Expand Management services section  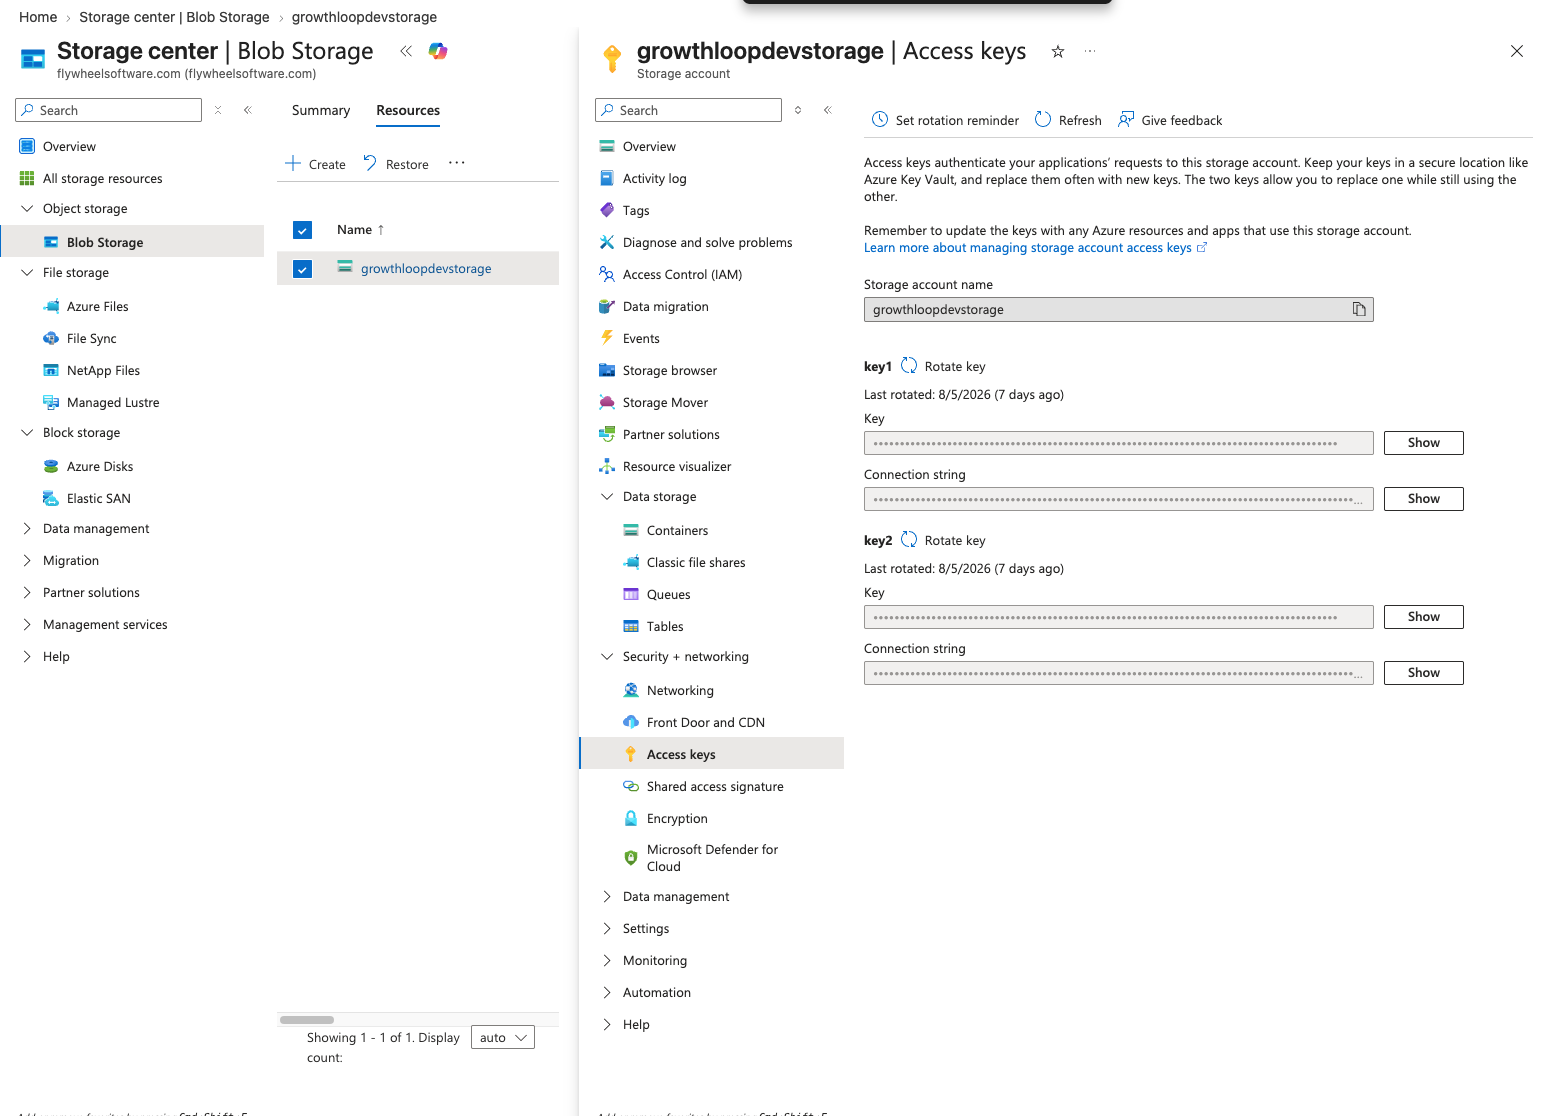click(x=27, y=624)
